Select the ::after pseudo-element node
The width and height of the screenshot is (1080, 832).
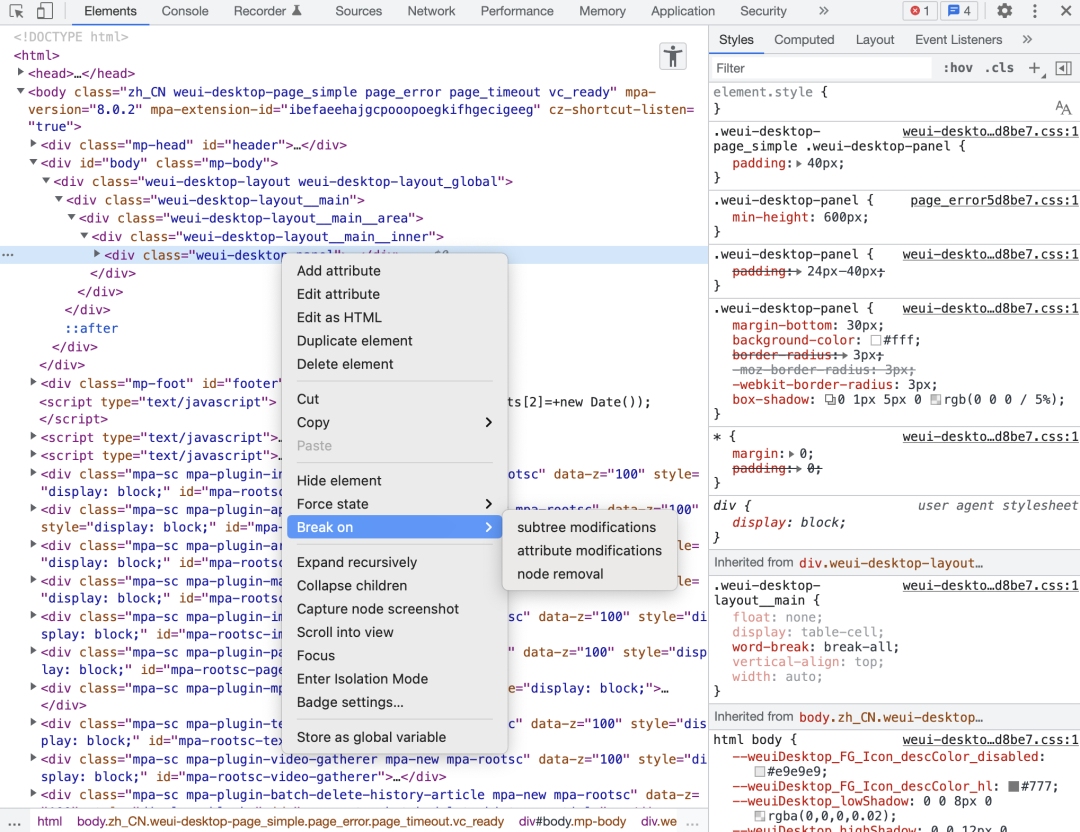tap(92, 329)
